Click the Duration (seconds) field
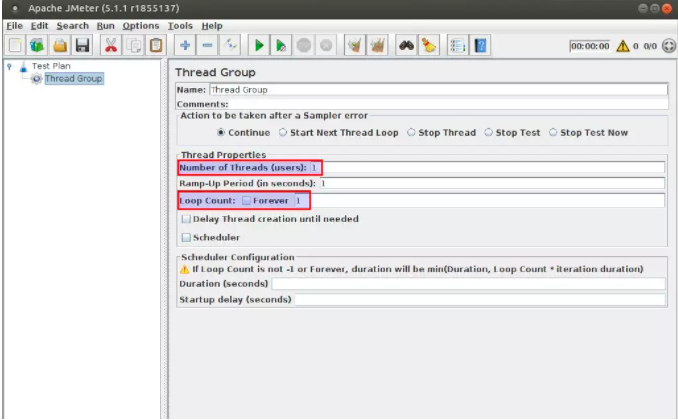Viewport: 678px width, 420px height. (468, 284)
